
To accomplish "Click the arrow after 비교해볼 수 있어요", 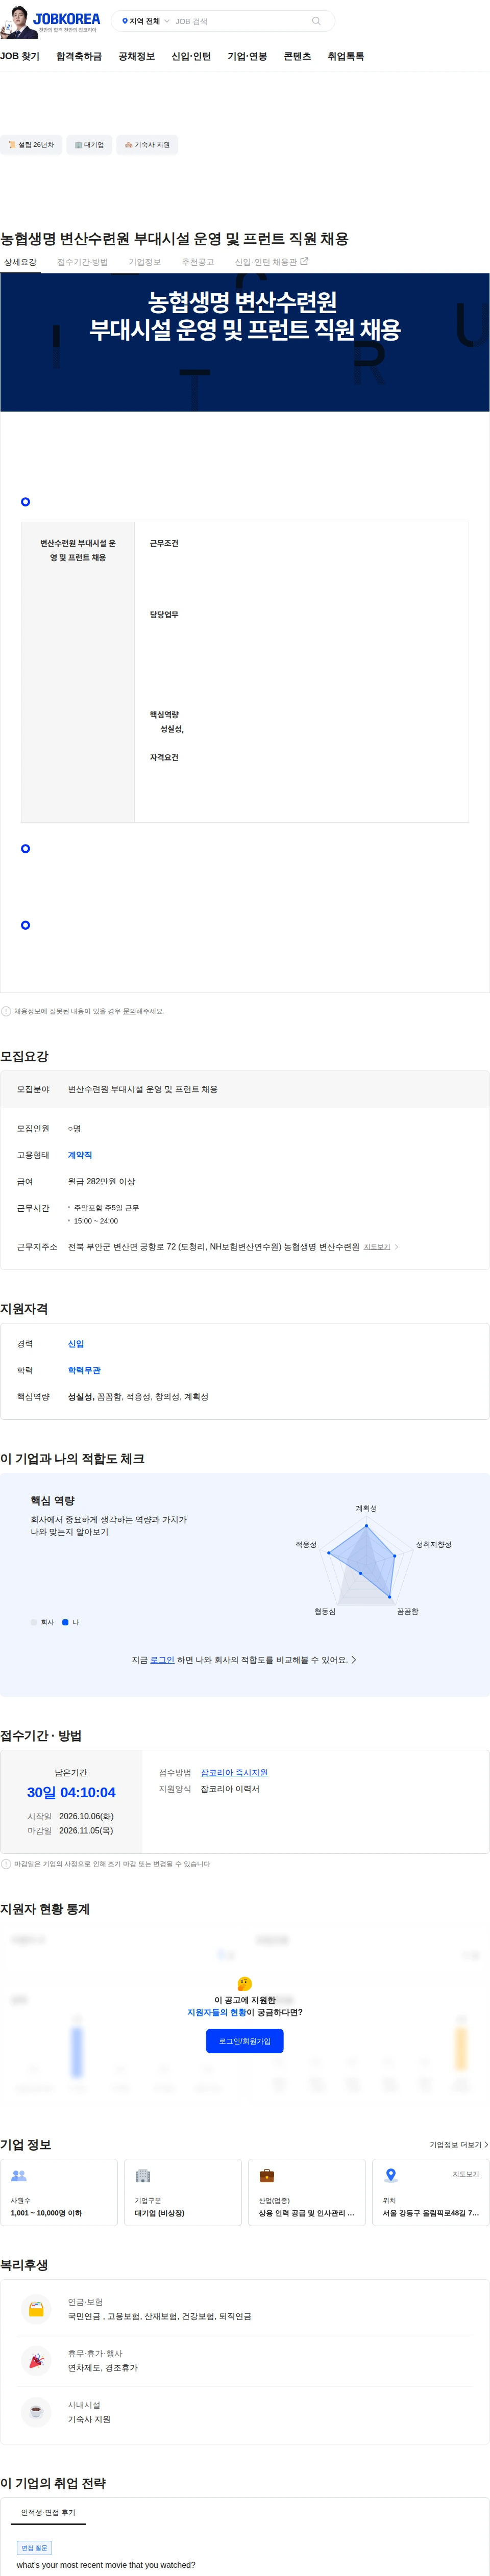I will [x=353, y=1660].
